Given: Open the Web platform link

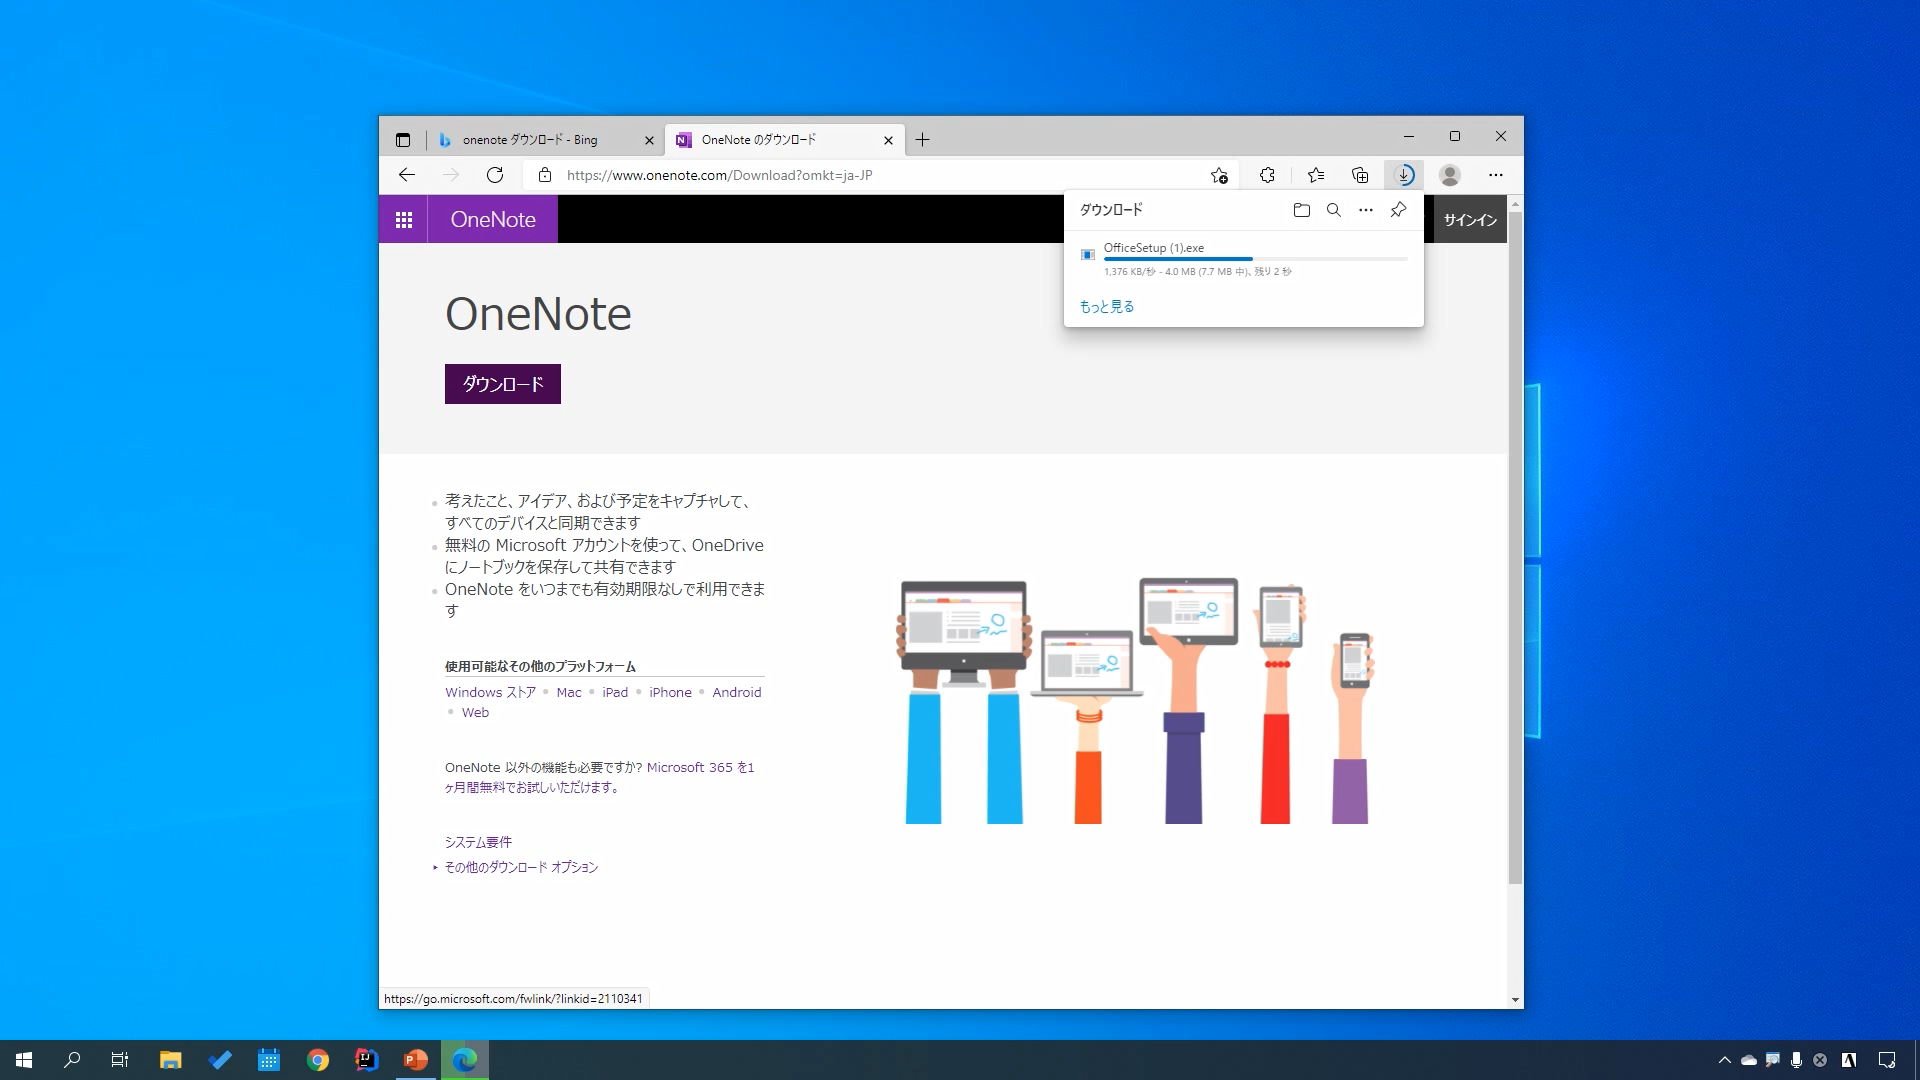Looking at the screenshot, I should coord(475,713).
